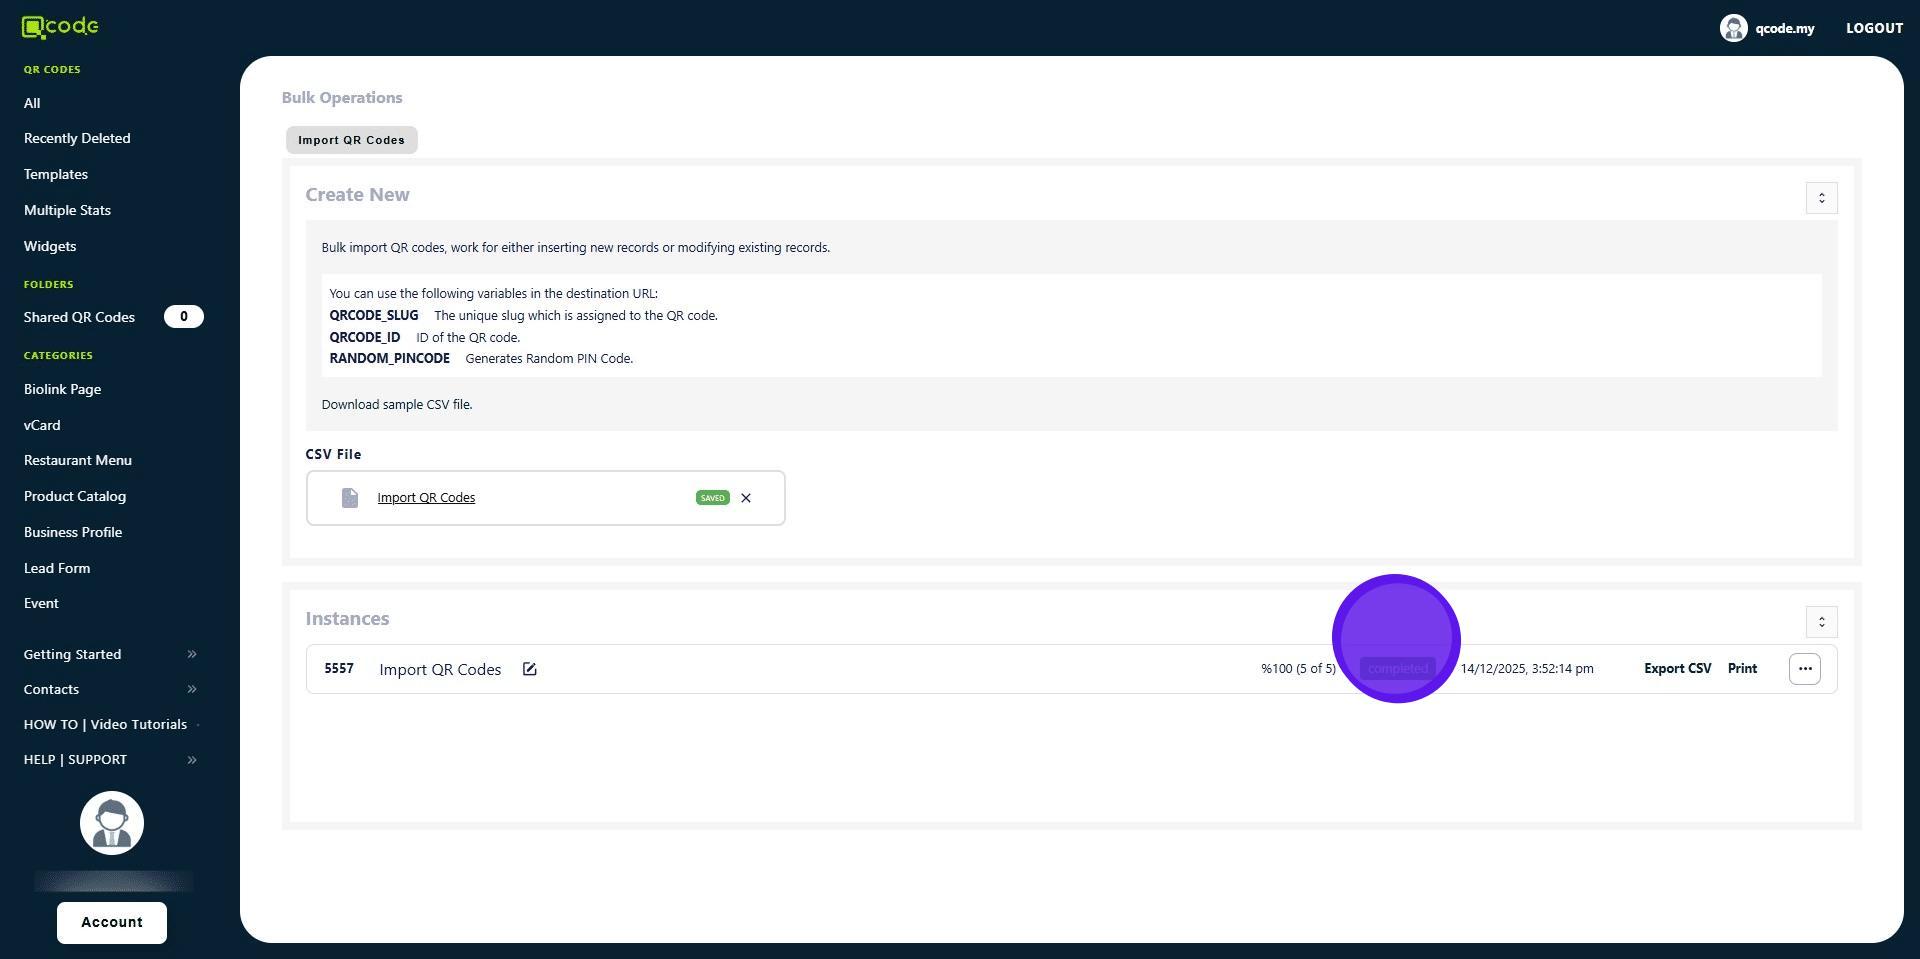Click the user avatar icon in header
Viewport: 1920px width, 959px height.
1733,28
